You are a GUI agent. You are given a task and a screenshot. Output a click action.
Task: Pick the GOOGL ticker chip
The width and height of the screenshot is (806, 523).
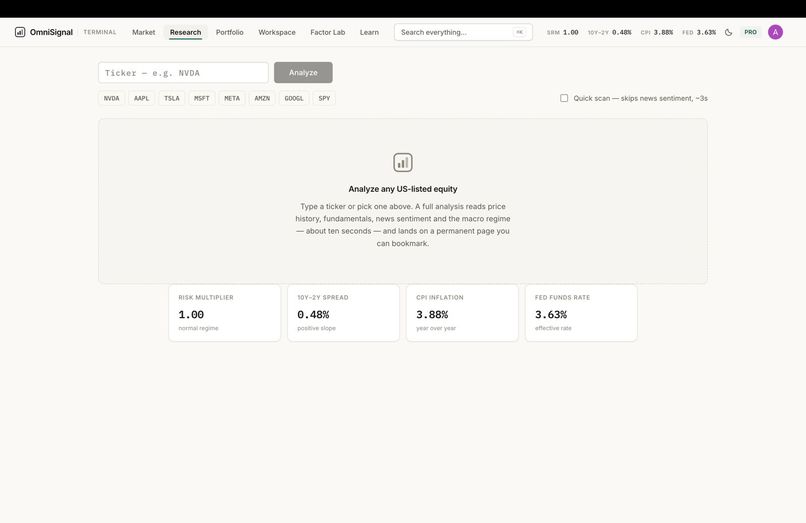[x=294, y=98]
